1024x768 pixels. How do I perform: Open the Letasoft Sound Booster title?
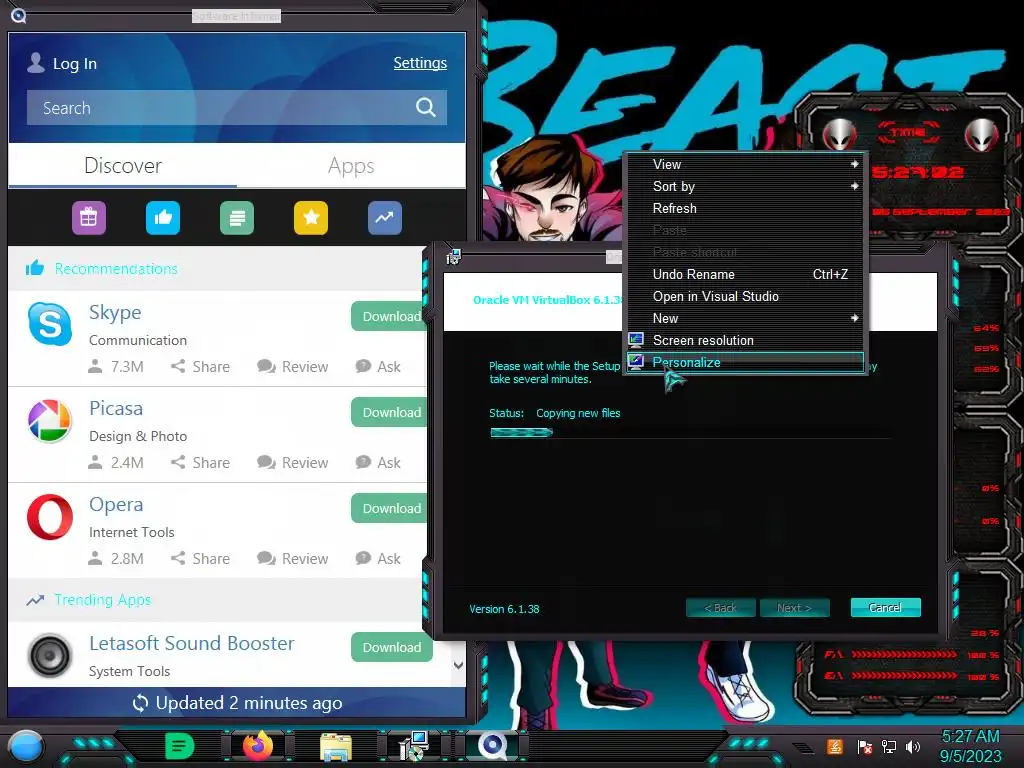[x=191, y=643]
